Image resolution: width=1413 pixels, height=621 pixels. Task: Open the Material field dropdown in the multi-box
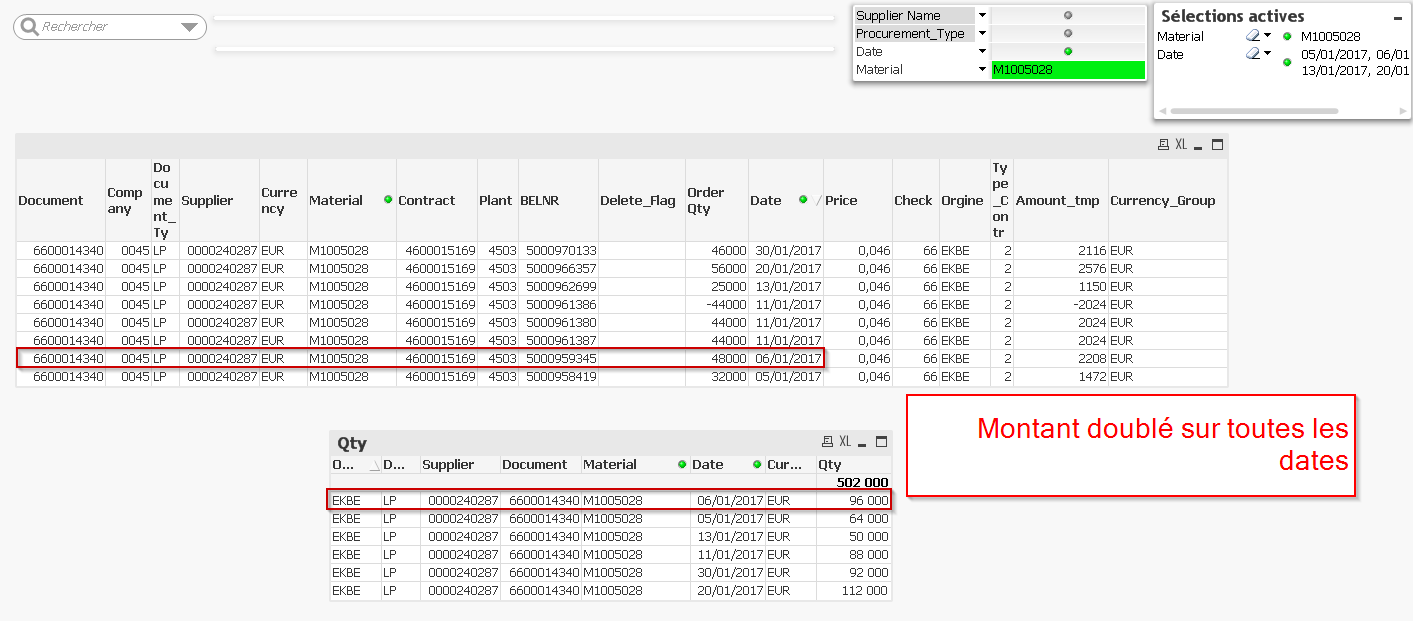click(x=982, y=69)
